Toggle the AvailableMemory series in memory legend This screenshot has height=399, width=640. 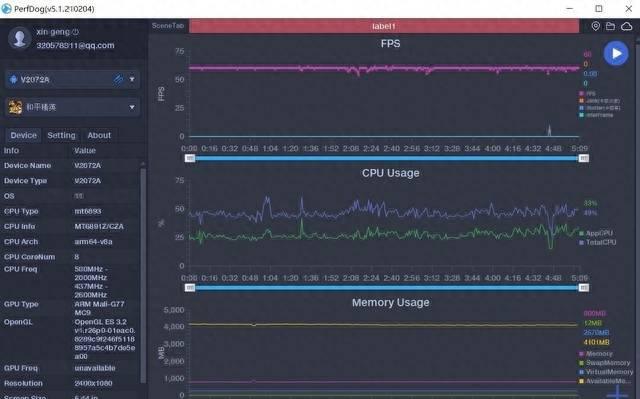[605, 381]
